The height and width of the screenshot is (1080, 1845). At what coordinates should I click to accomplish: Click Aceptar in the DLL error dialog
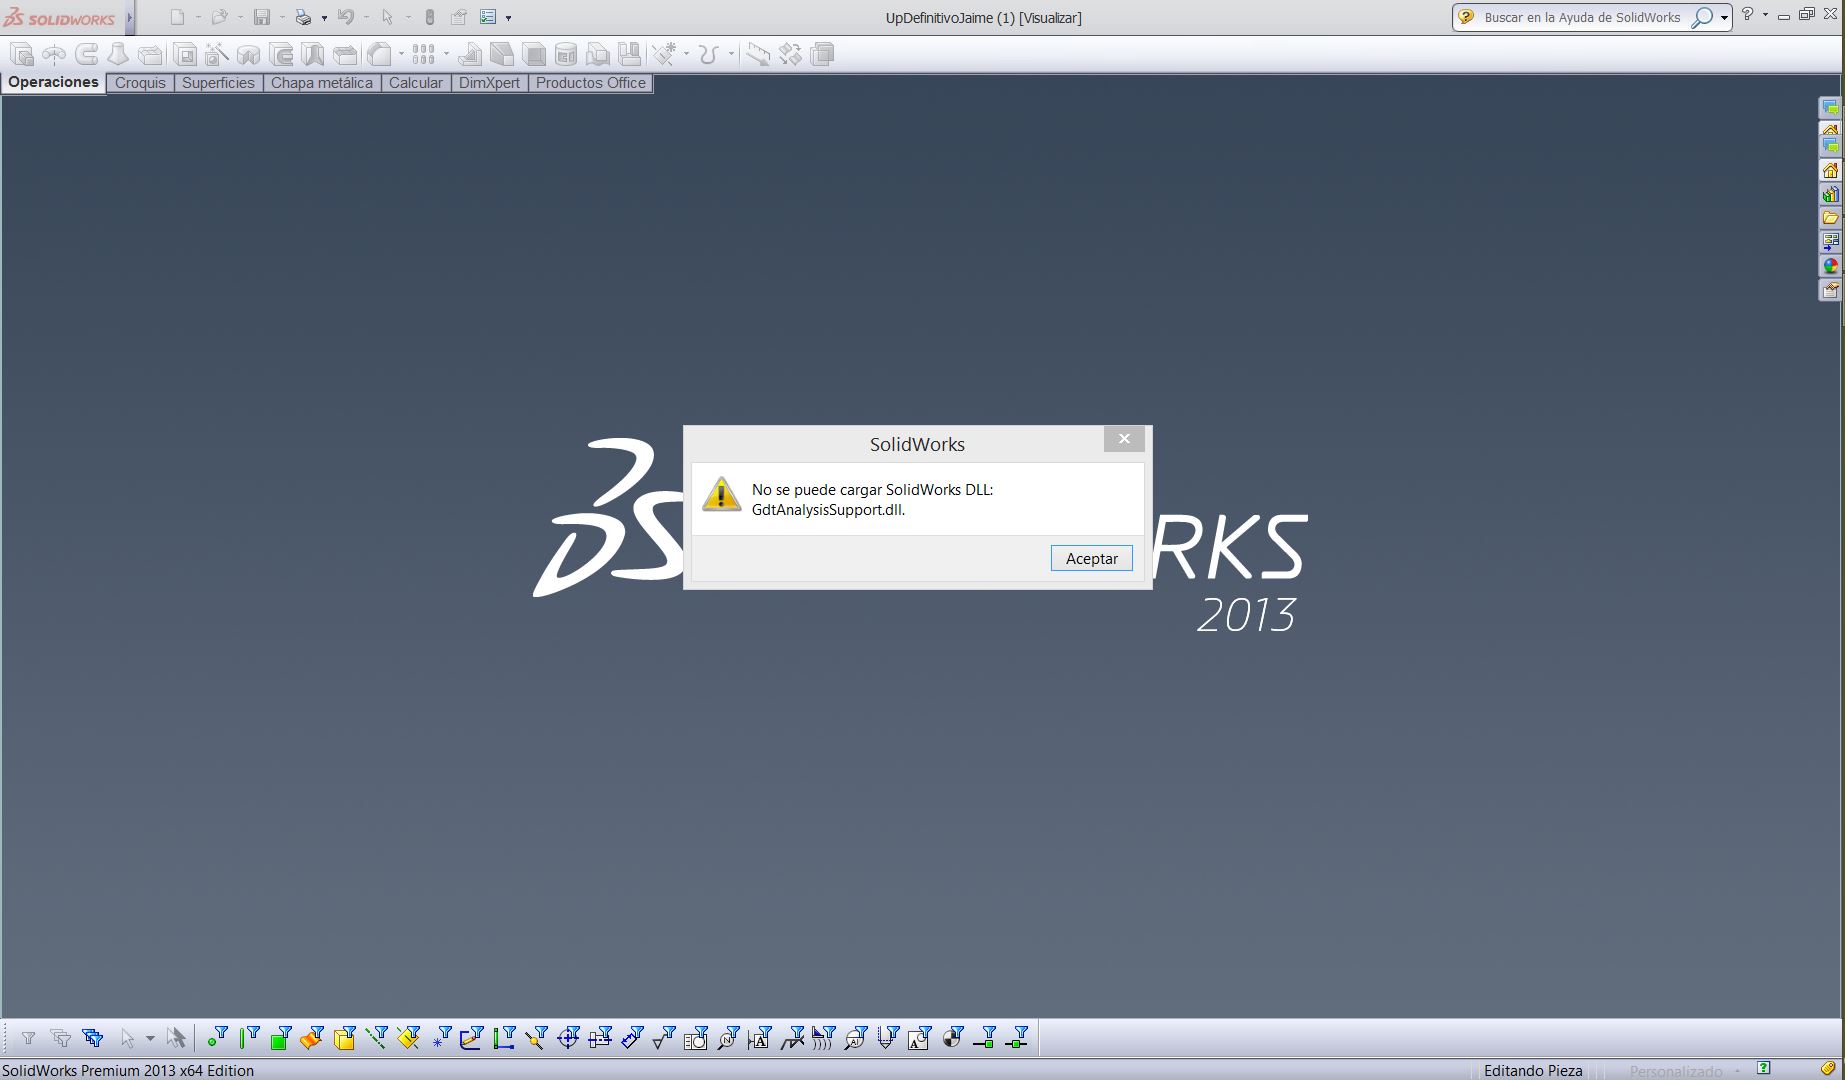(x=1091, y=558)
